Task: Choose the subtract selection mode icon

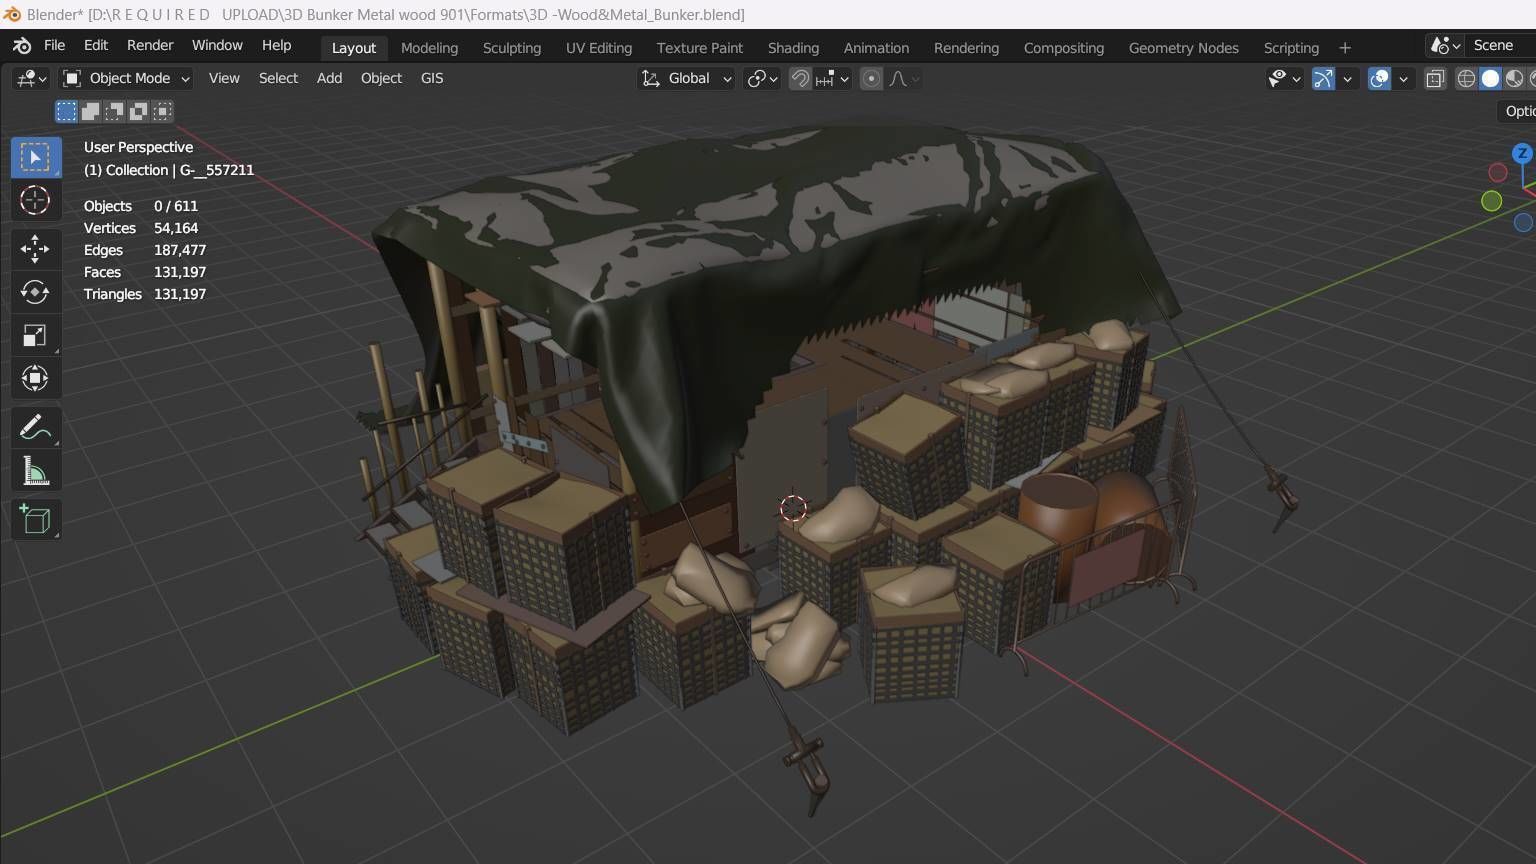Action: click(114, 111)
